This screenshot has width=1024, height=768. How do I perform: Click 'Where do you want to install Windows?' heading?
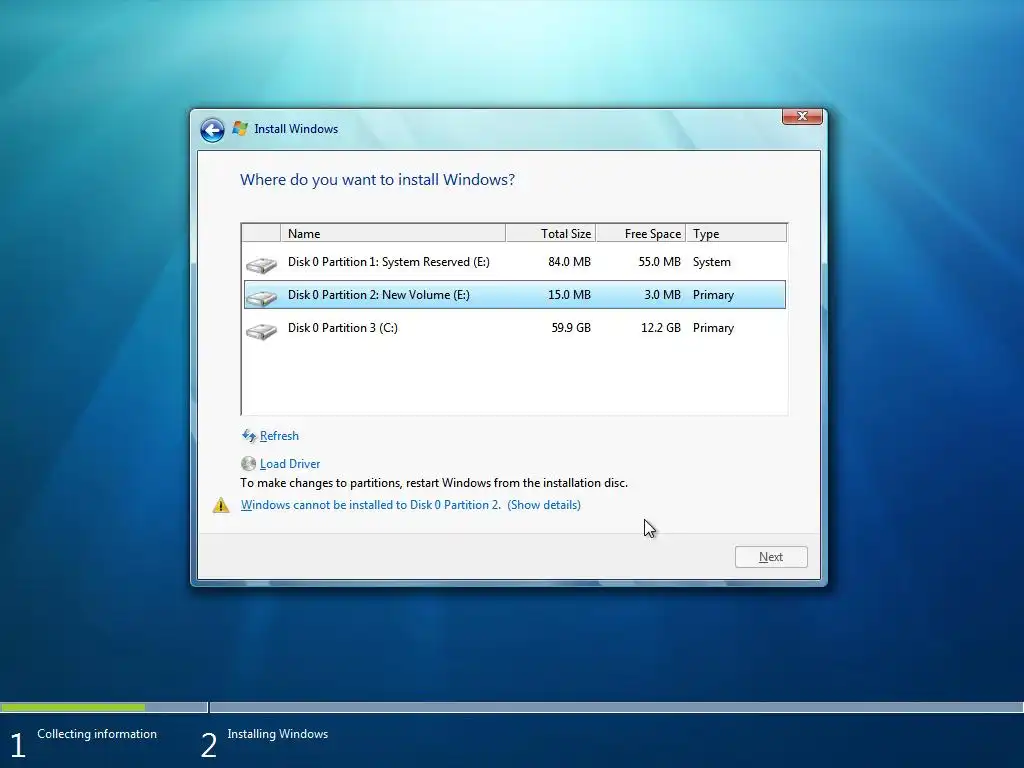377,180
